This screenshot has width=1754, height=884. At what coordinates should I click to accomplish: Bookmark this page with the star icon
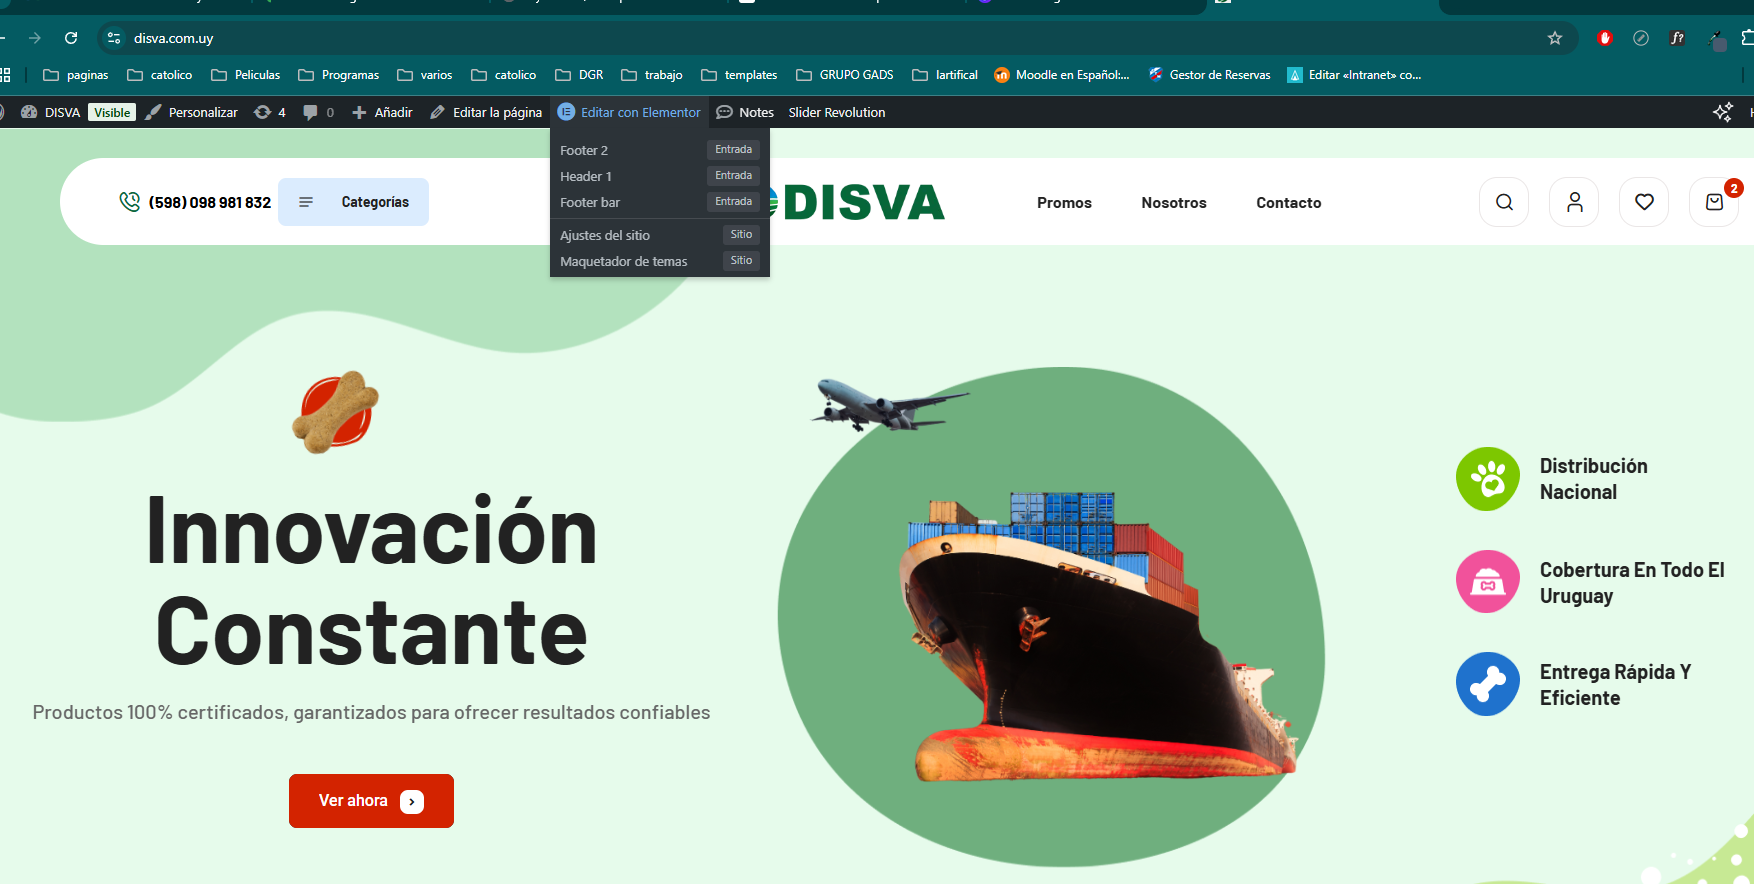pyautogui.click(x=1554, y=38)
